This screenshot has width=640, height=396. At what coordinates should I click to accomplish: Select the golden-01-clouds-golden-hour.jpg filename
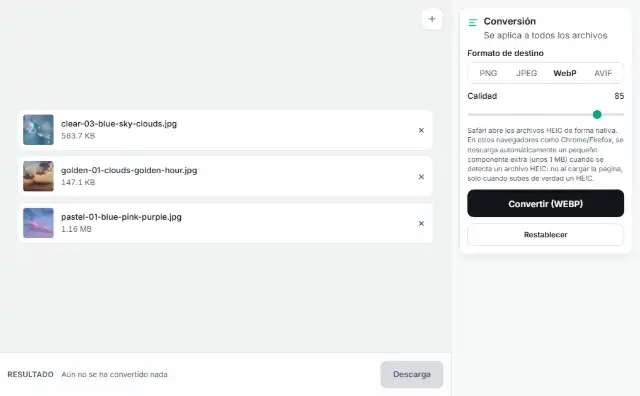[x=129, y=170]
